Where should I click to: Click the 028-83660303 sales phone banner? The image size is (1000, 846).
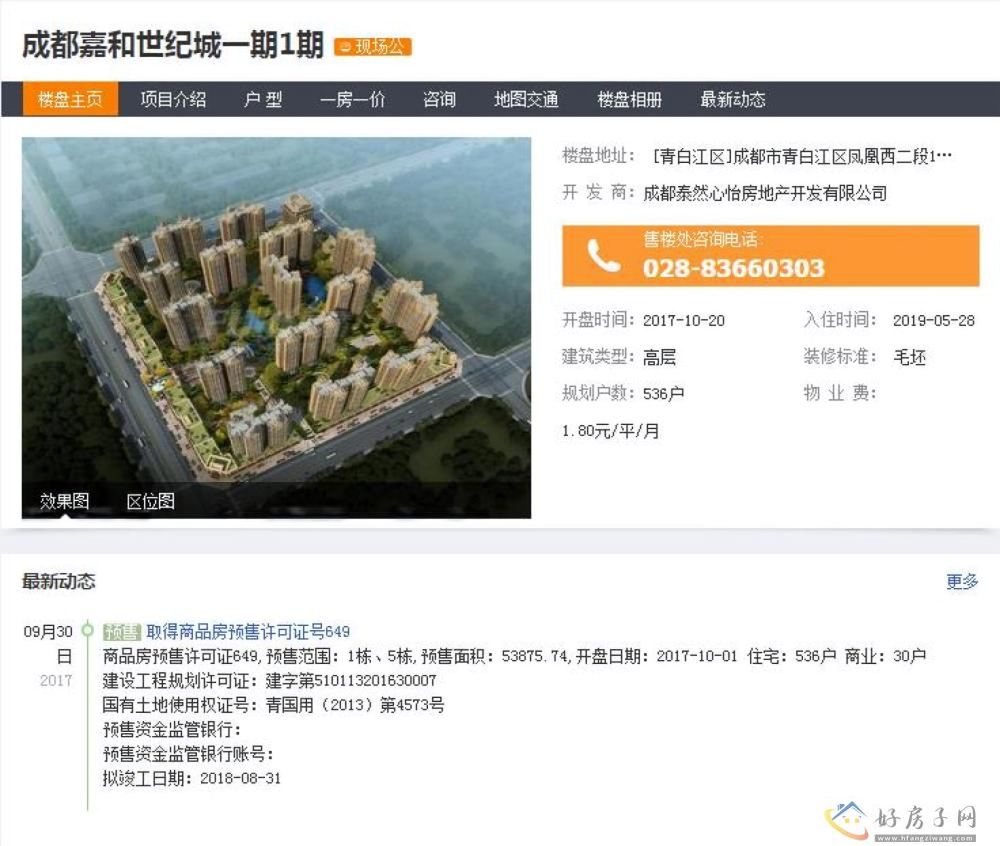(770, 256)
